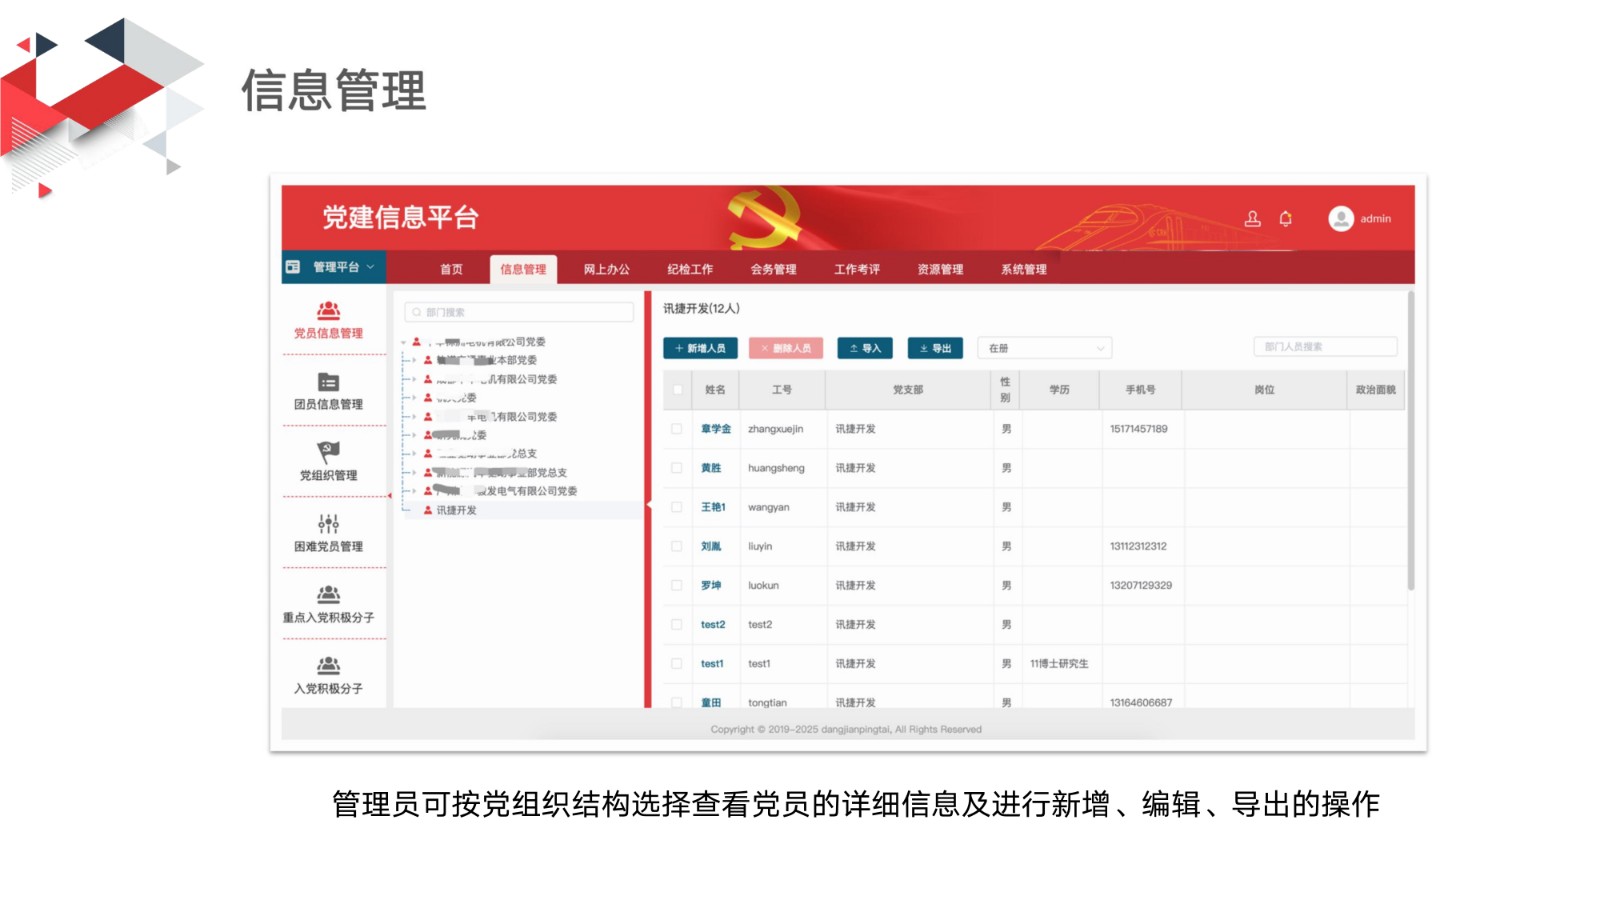This screenshot has height=900, width=1600.
Task: Expand the 总支 tree node
Action: tap(414, 453)
